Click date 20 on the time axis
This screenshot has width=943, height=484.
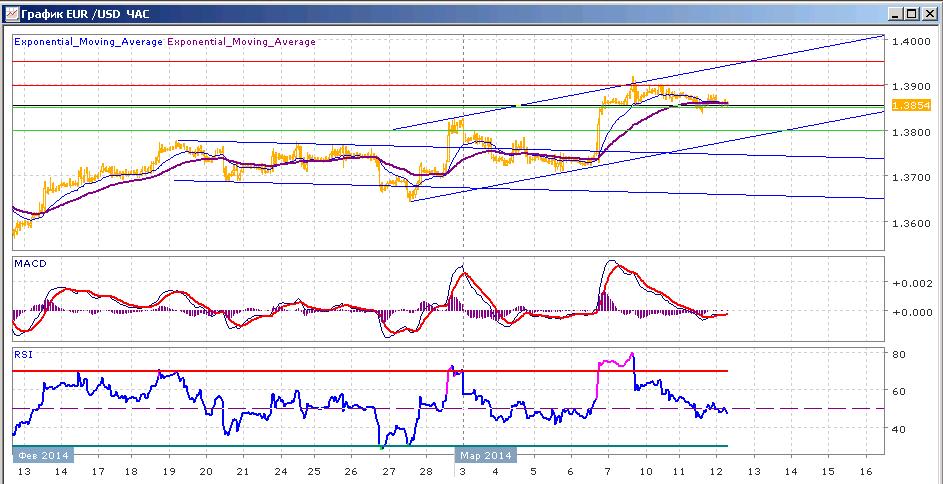[206, 472]
